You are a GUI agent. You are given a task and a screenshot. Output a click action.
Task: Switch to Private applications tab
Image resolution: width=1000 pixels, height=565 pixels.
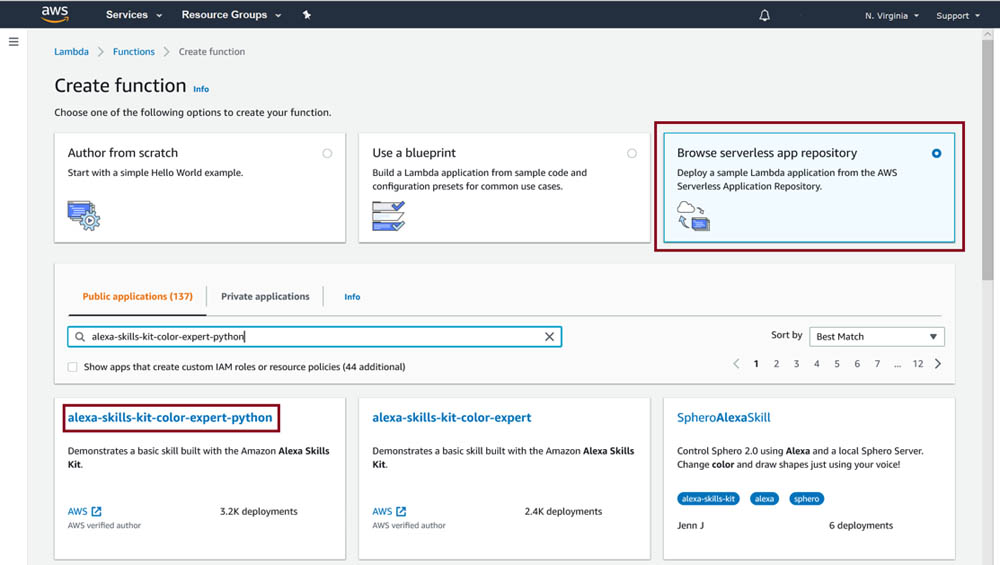pos(265,297)
